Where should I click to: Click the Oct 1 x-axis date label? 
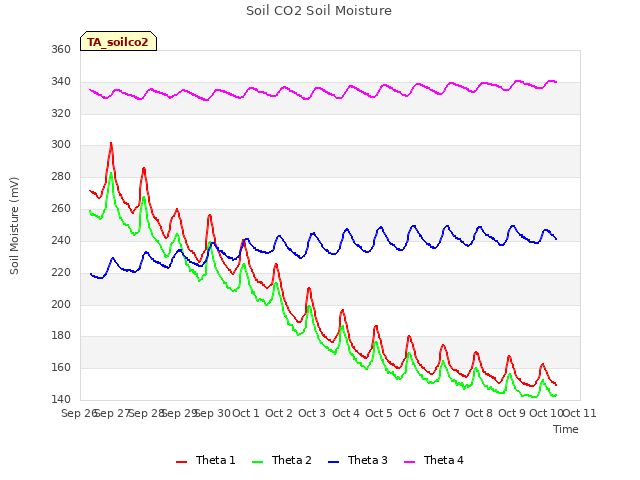pyautogui.click(x=246, y=413)
